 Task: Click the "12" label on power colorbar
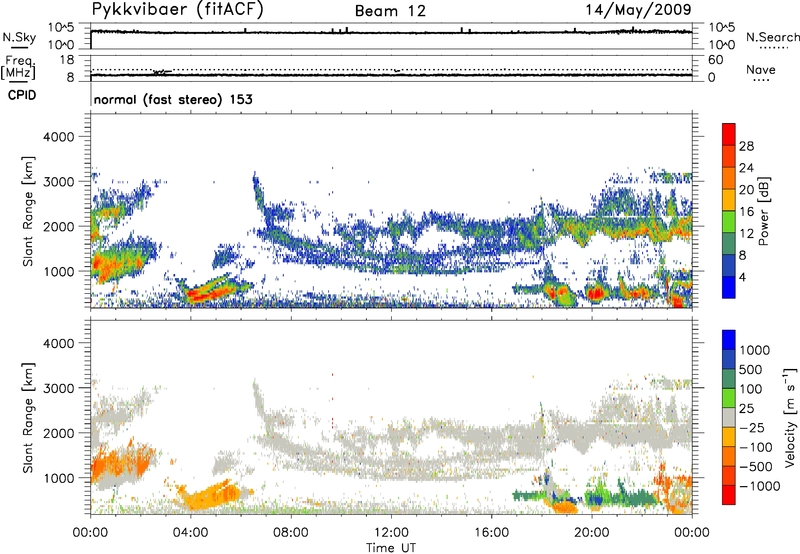coord(746,234)
